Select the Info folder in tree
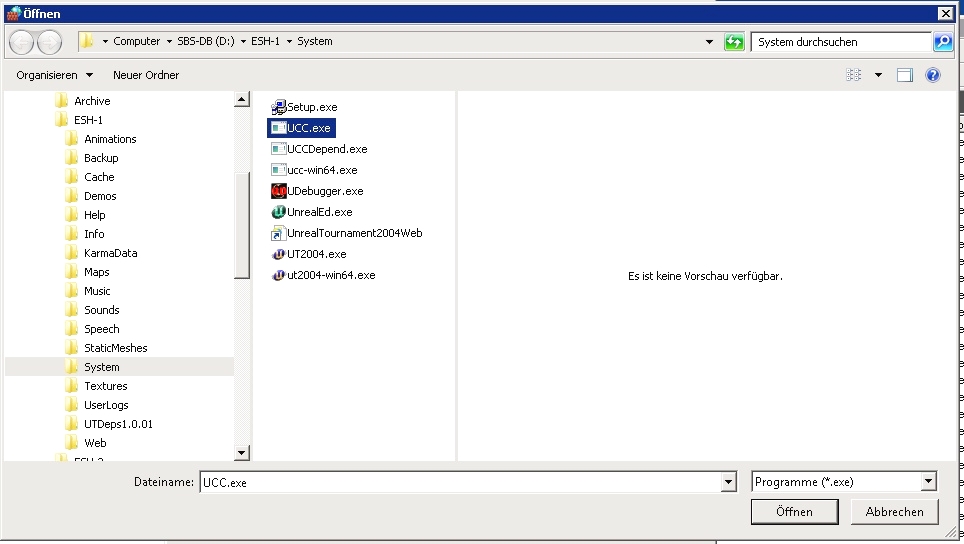The image size is (964, 544). (x=94, y=234)
